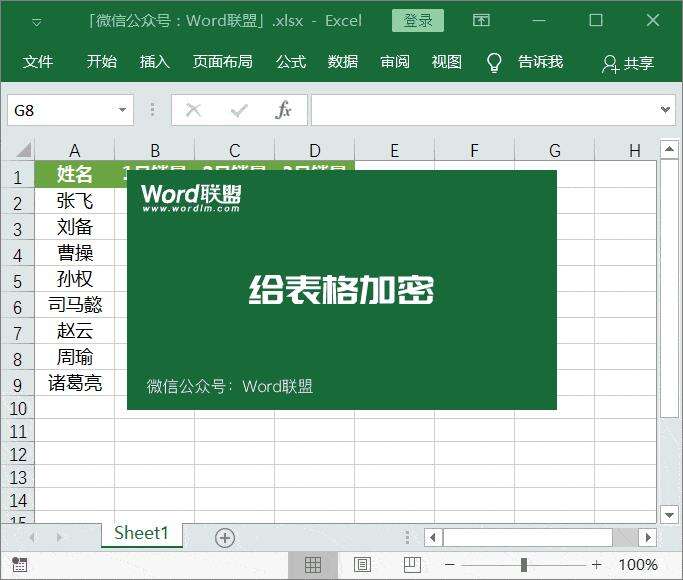
Task: Expand the Name Box dropdown arrow
Action: click(x=122, y=110)
